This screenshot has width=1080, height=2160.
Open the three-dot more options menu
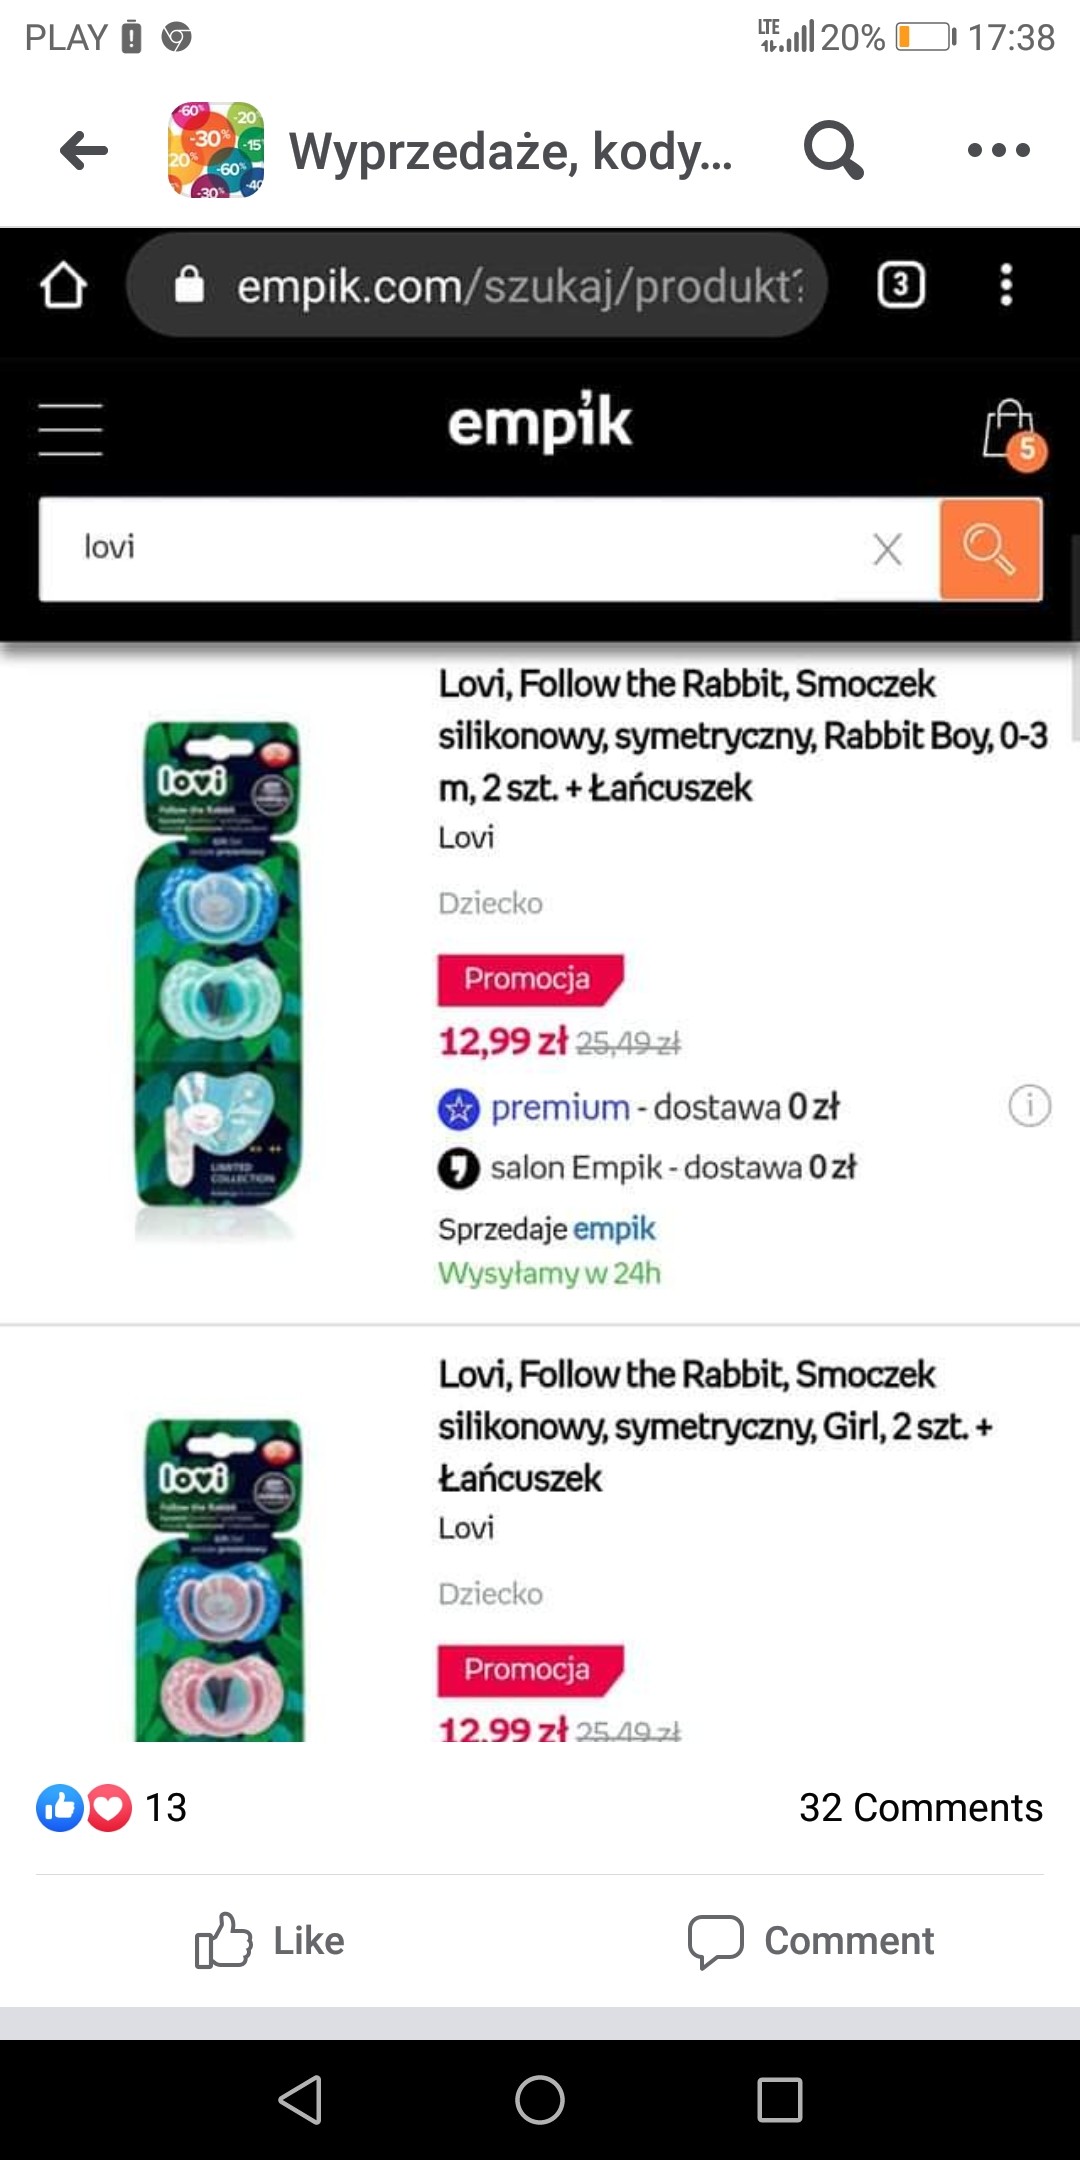click(x=998, y=151)
